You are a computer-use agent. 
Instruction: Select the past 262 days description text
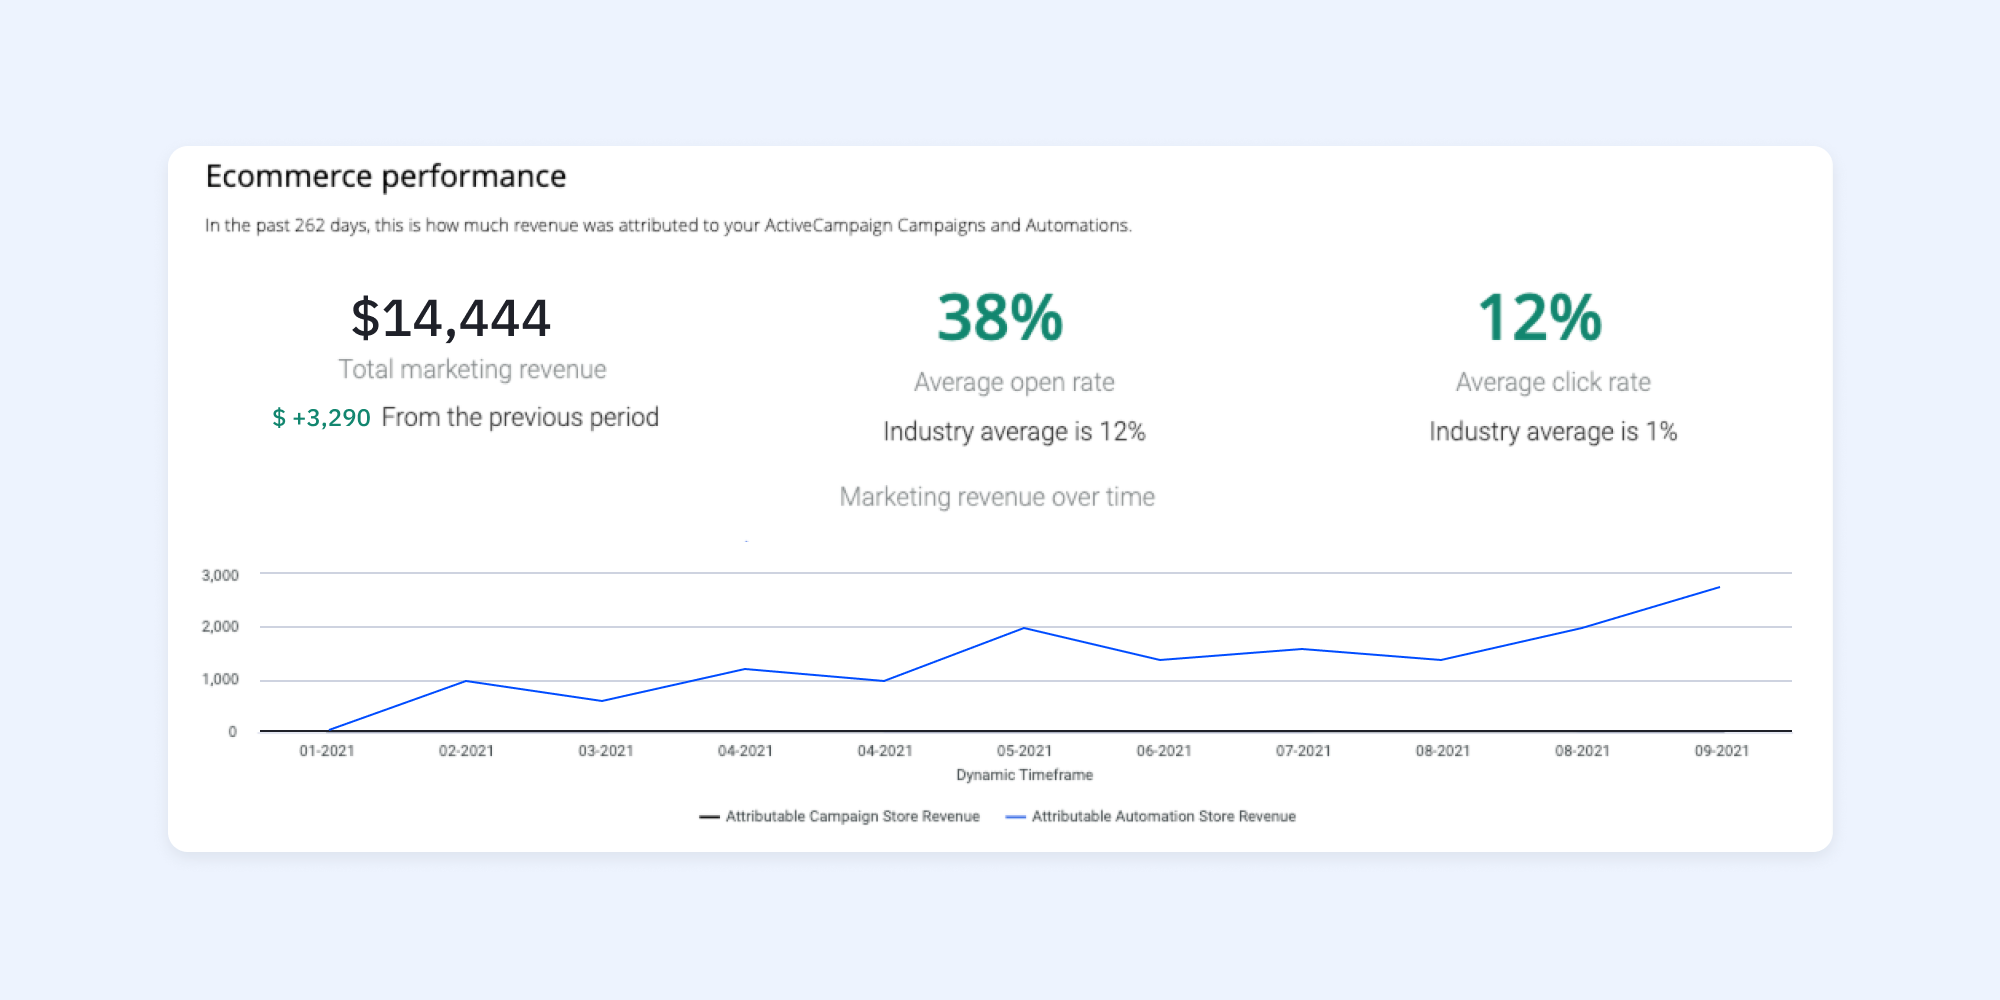click(x=668, y=226)
